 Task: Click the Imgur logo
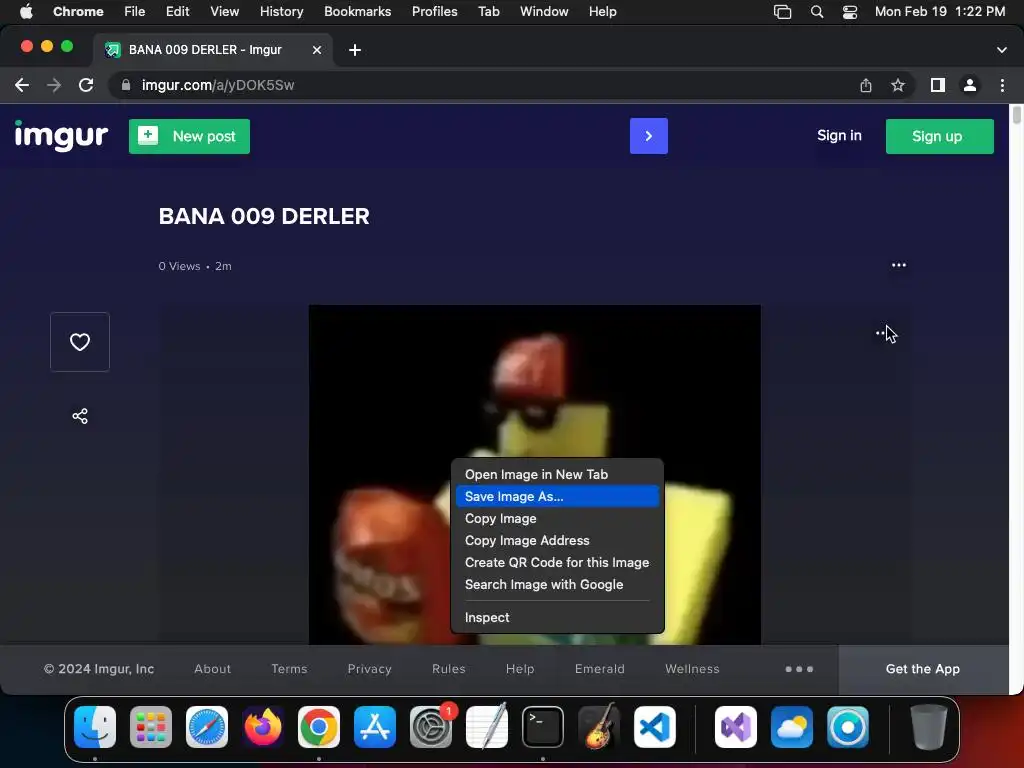tap(61, 136)
